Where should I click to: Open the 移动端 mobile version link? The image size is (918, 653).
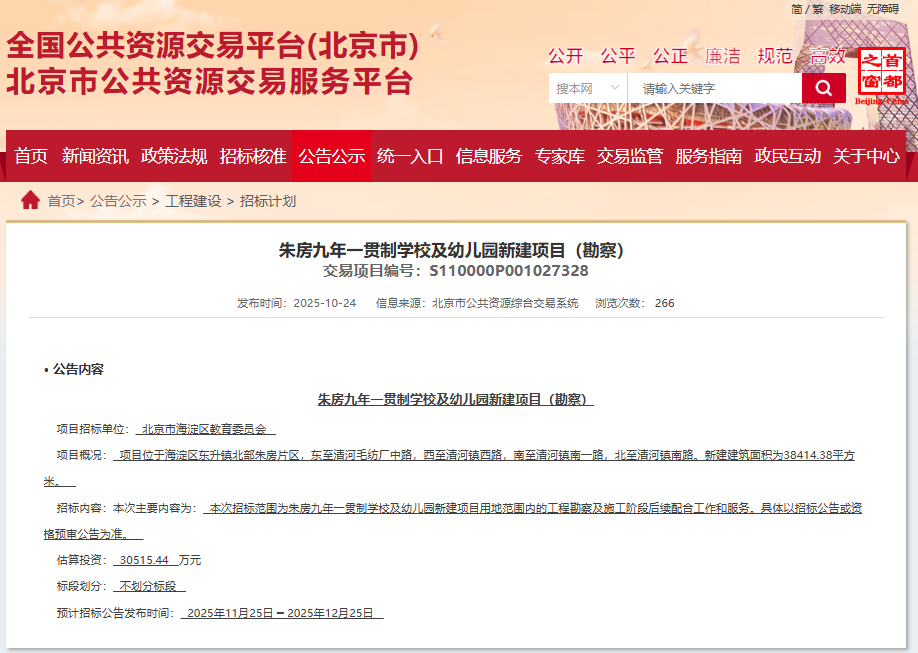pos(844,9)
